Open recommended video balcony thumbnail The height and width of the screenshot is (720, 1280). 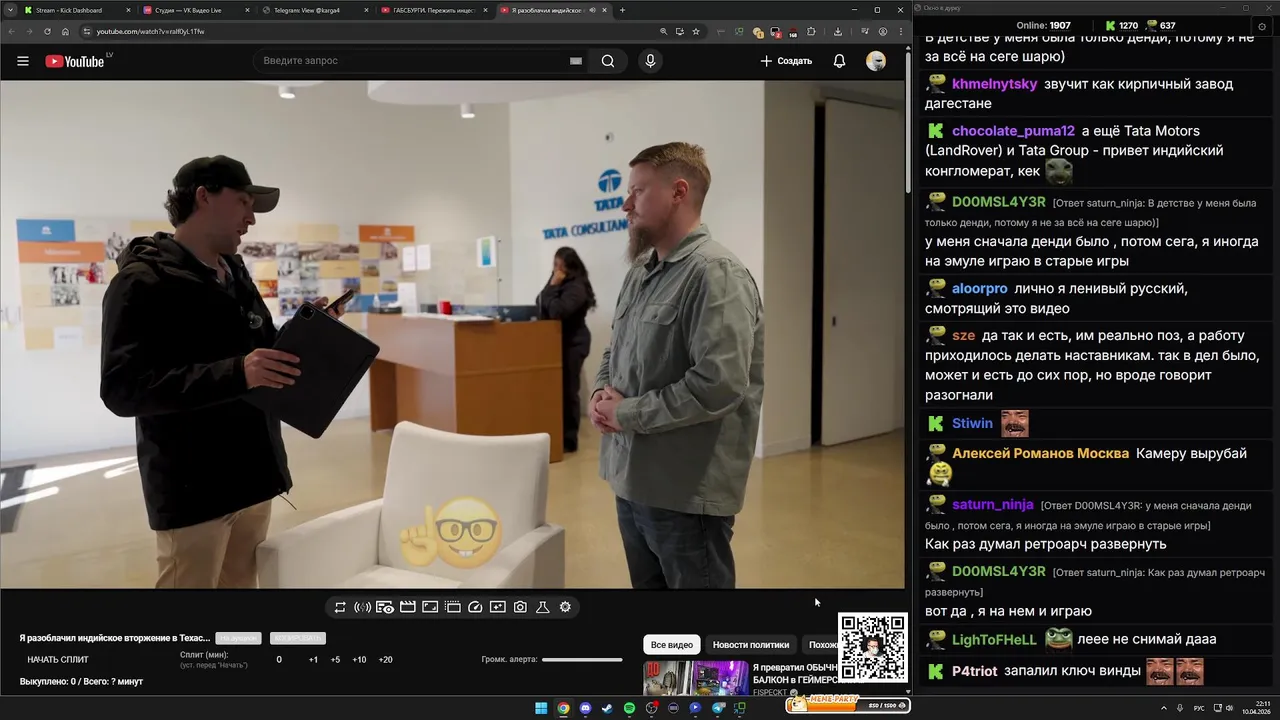696,679
